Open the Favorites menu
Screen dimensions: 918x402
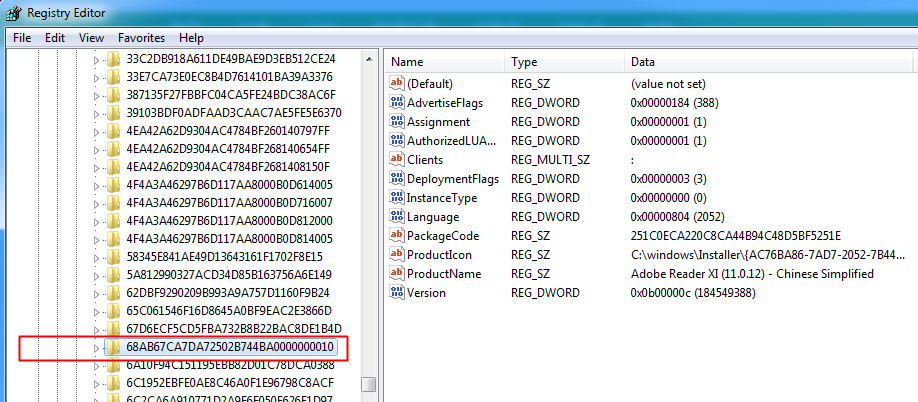click(x=141, y=38)
